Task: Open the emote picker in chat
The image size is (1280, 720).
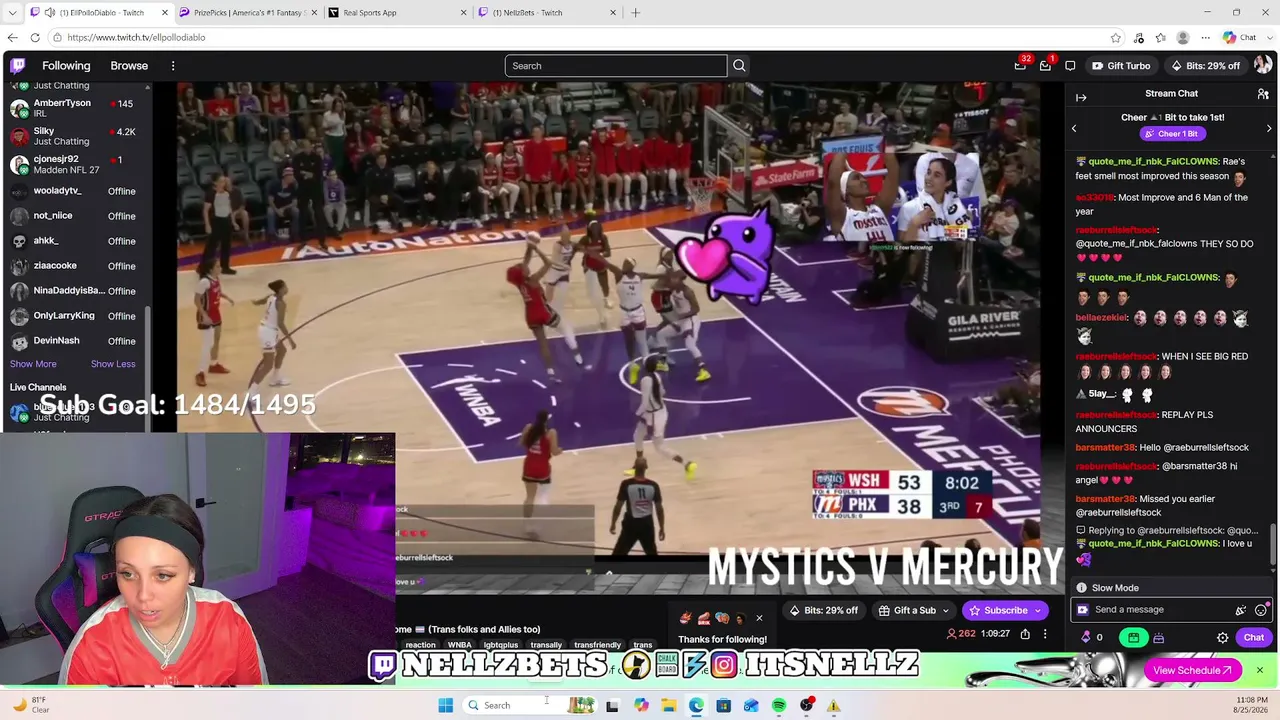Action: [x=1261, y=610]
